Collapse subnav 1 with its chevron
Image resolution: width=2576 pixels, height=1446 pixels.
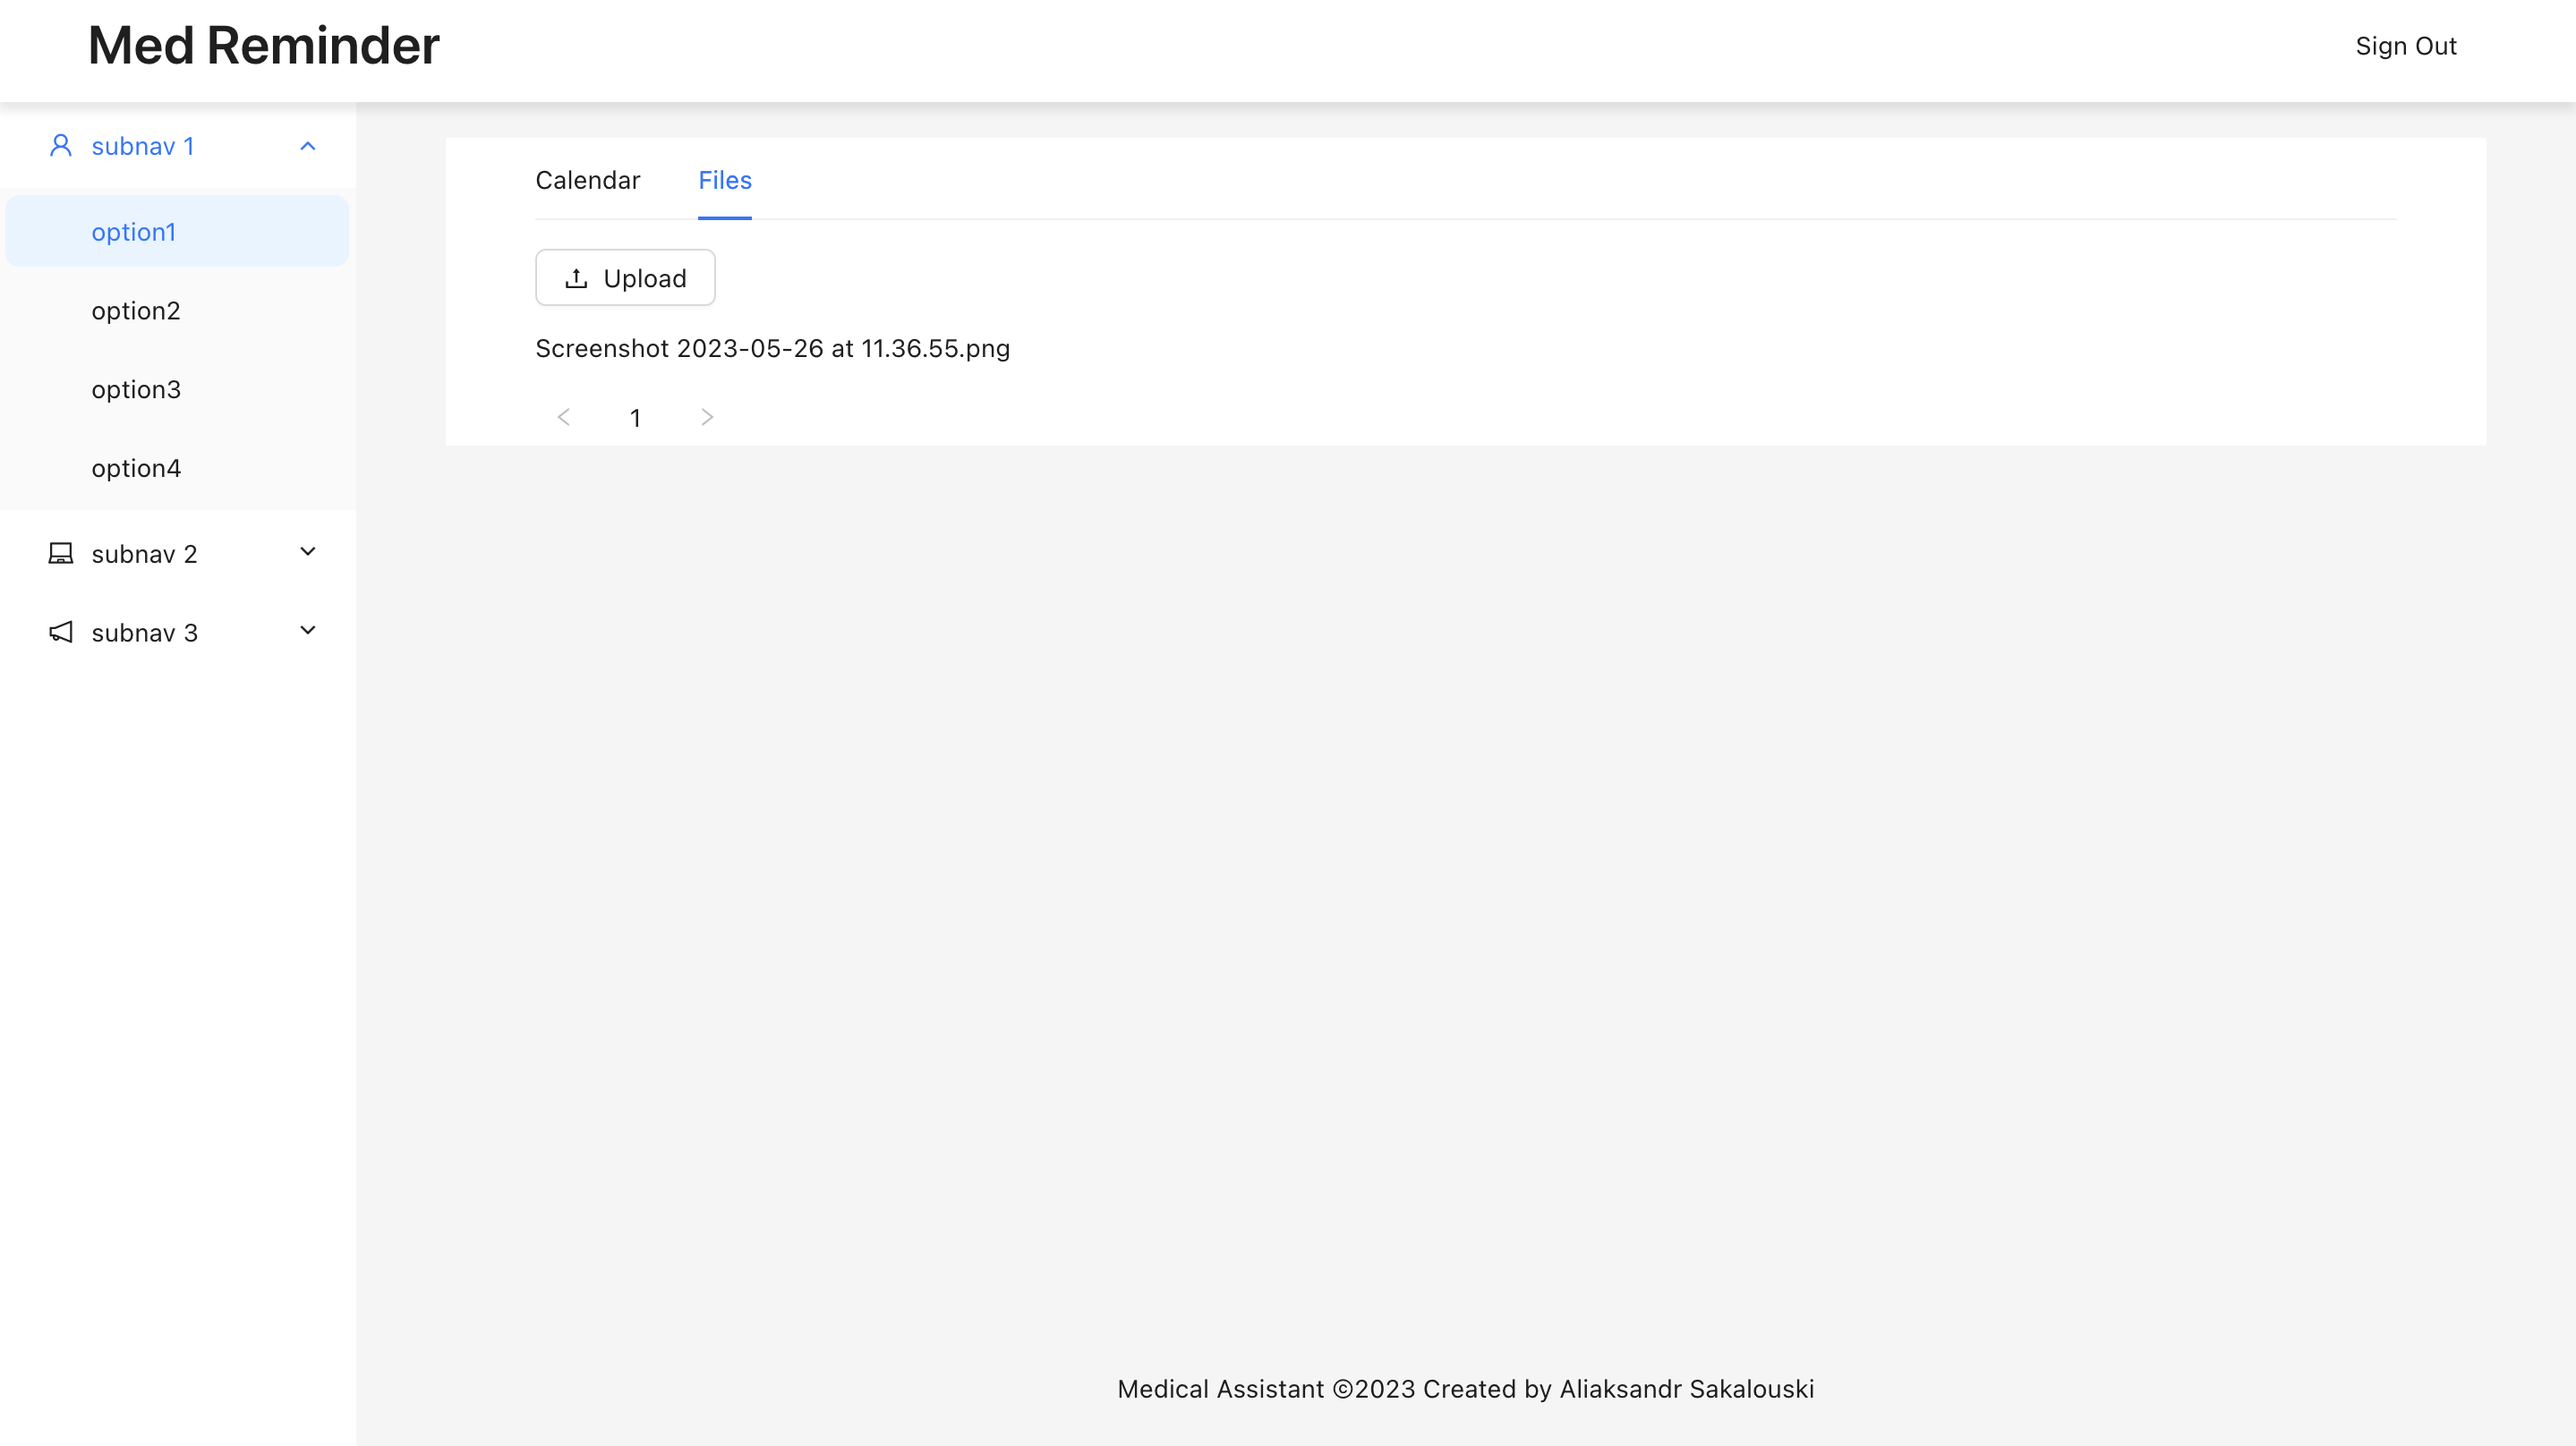point(308,146)
